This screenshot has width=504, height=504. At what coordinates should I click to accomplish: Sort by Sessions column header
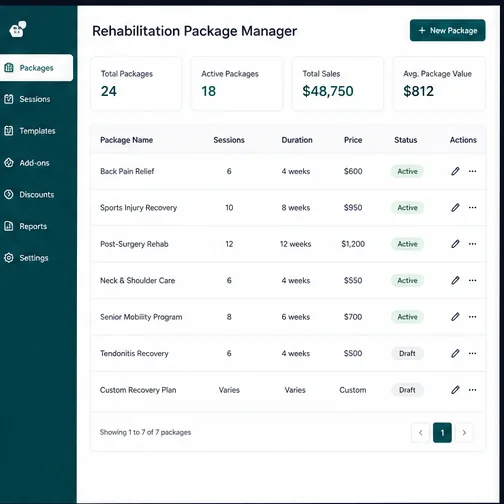click(x=229, y=140)
